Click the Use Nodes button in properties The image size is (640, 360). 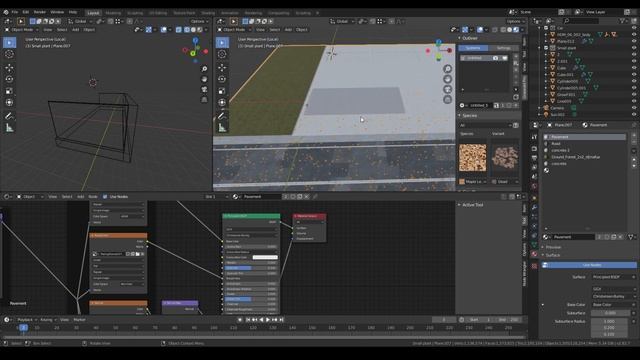(589, 265)
